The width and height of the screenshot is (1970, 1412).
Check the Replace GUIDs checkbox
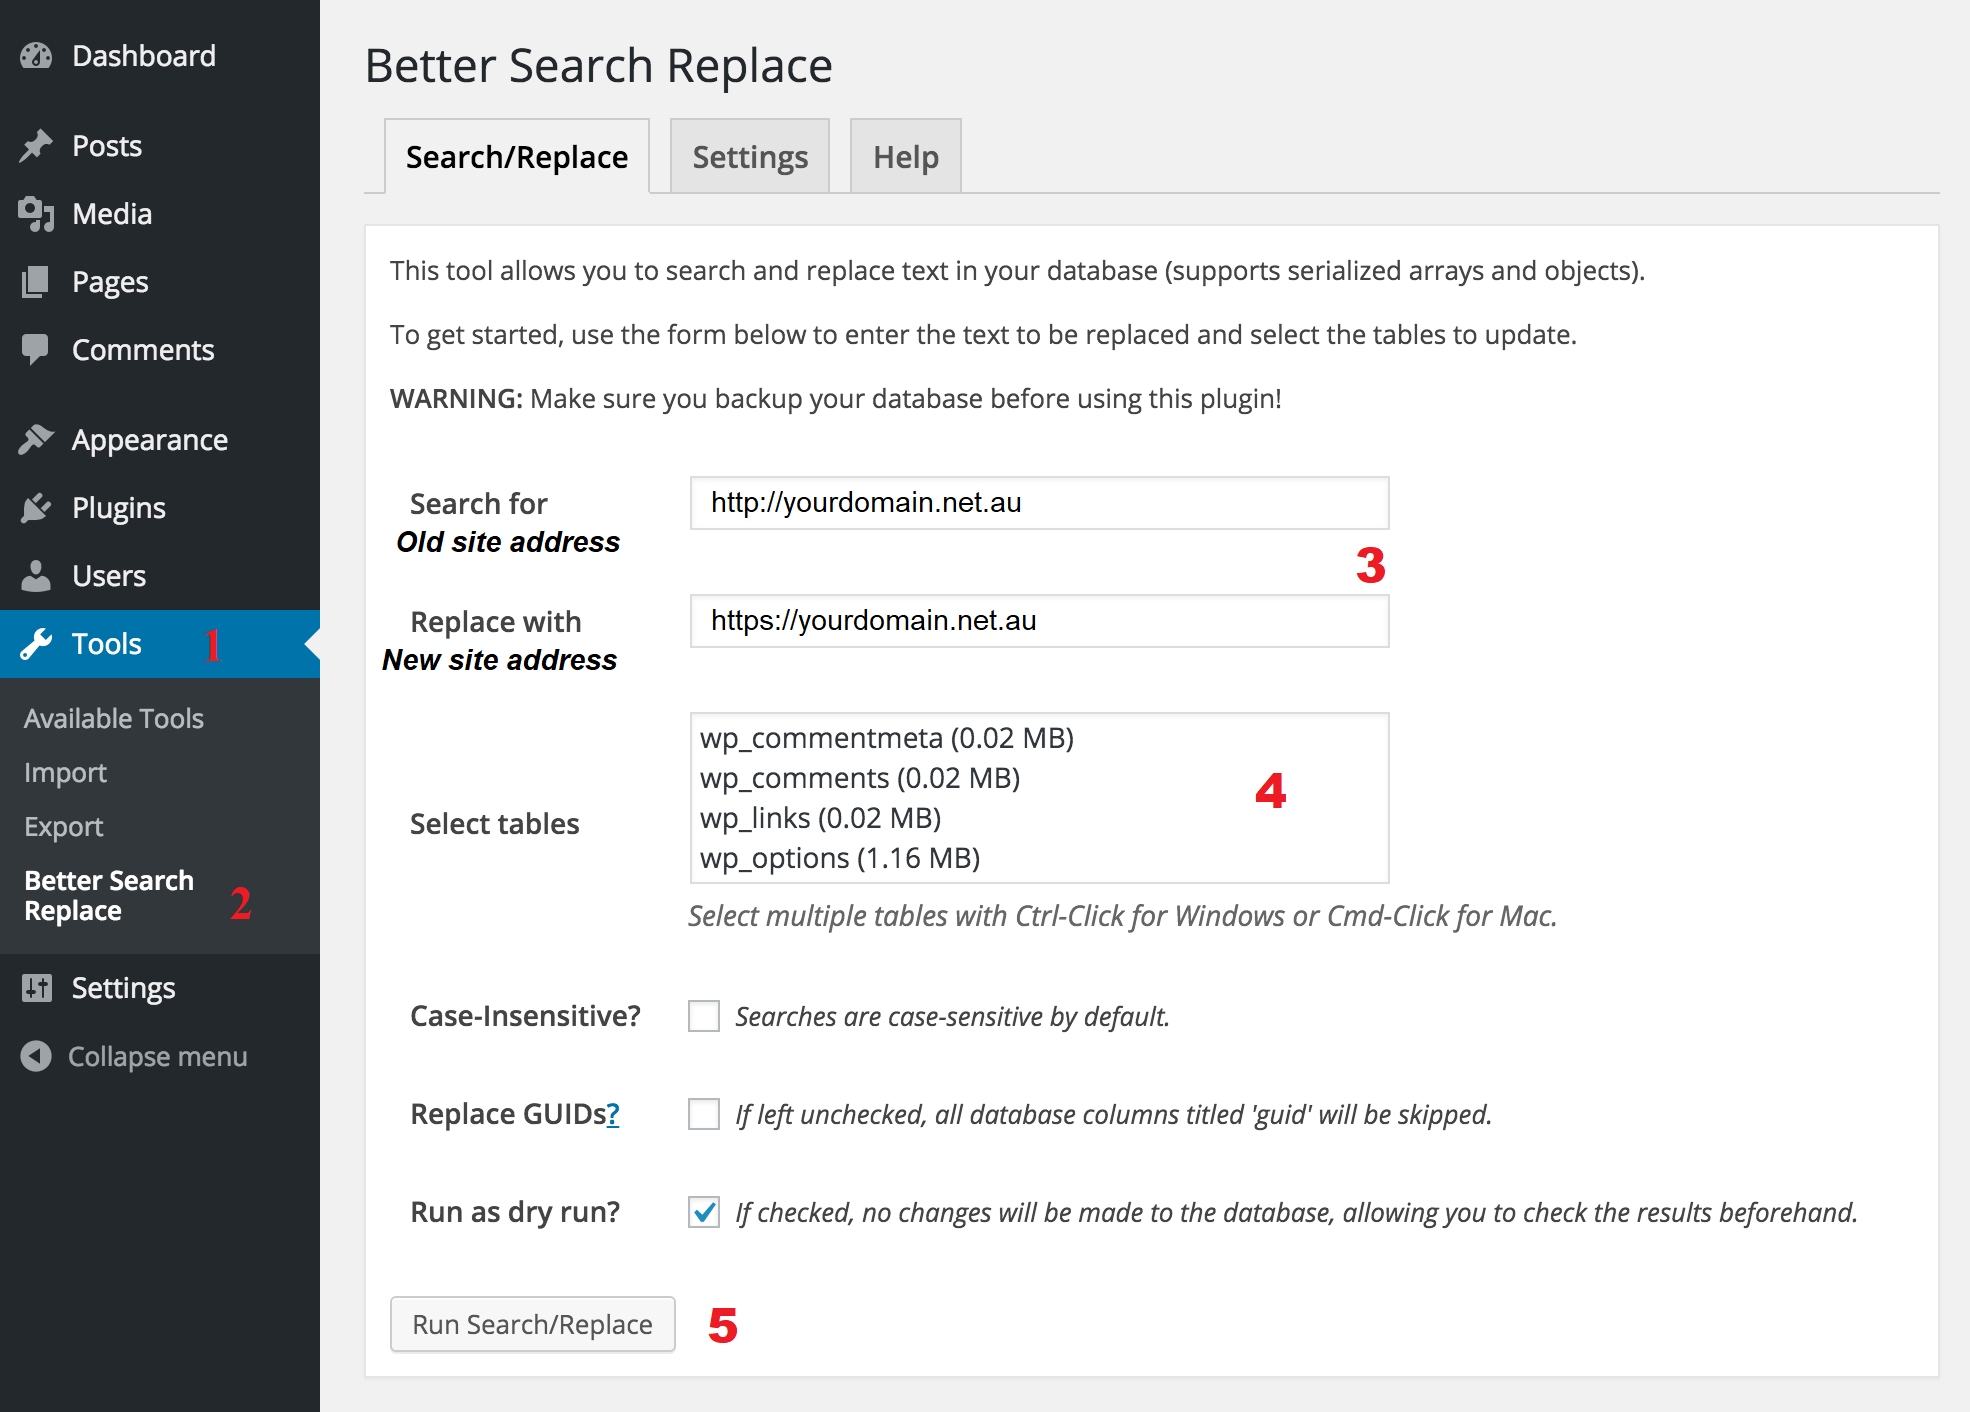[x=704, y=1114]
